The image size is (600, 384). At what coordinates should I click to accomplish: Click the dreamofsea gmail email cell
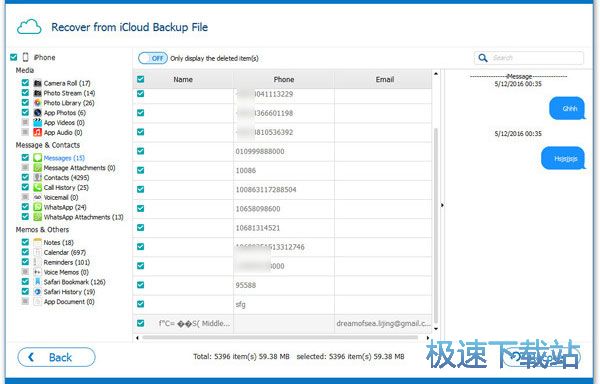point(383,324)
